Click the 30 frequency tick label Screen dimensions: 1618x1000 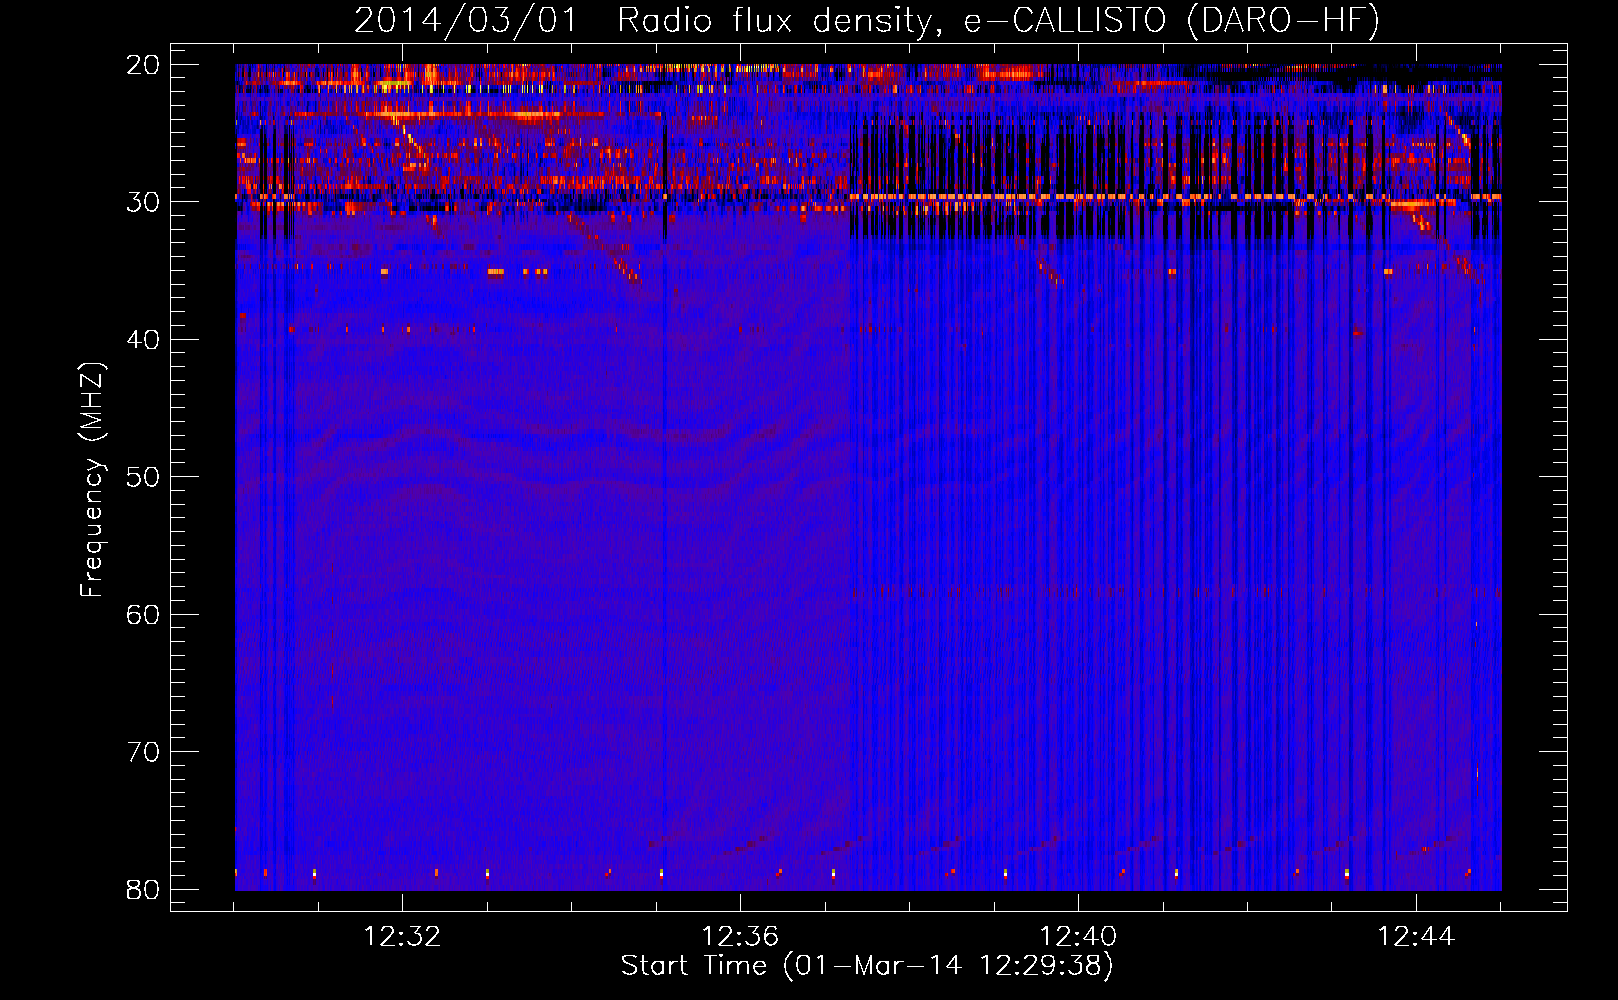[x=143, y=202]
